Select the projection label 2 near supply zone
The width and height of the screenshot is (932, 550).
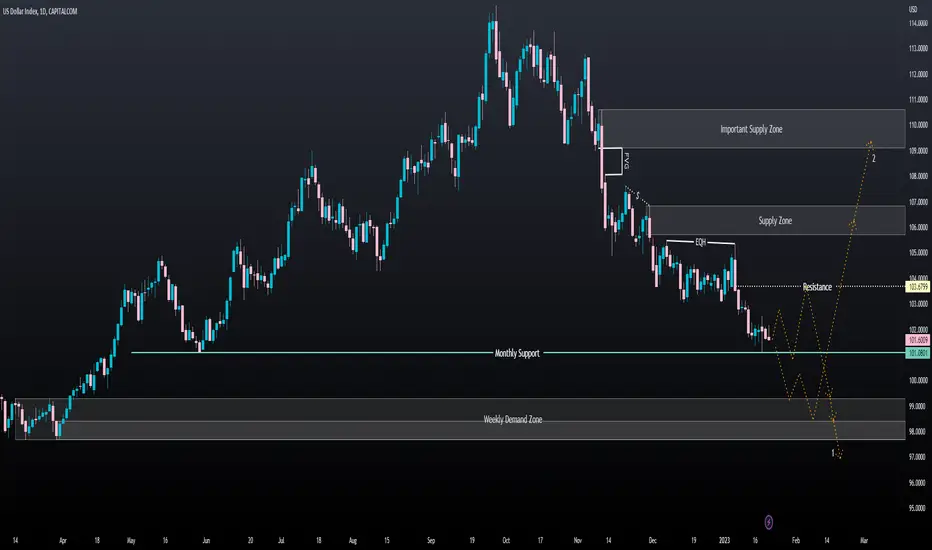point(874,158)
